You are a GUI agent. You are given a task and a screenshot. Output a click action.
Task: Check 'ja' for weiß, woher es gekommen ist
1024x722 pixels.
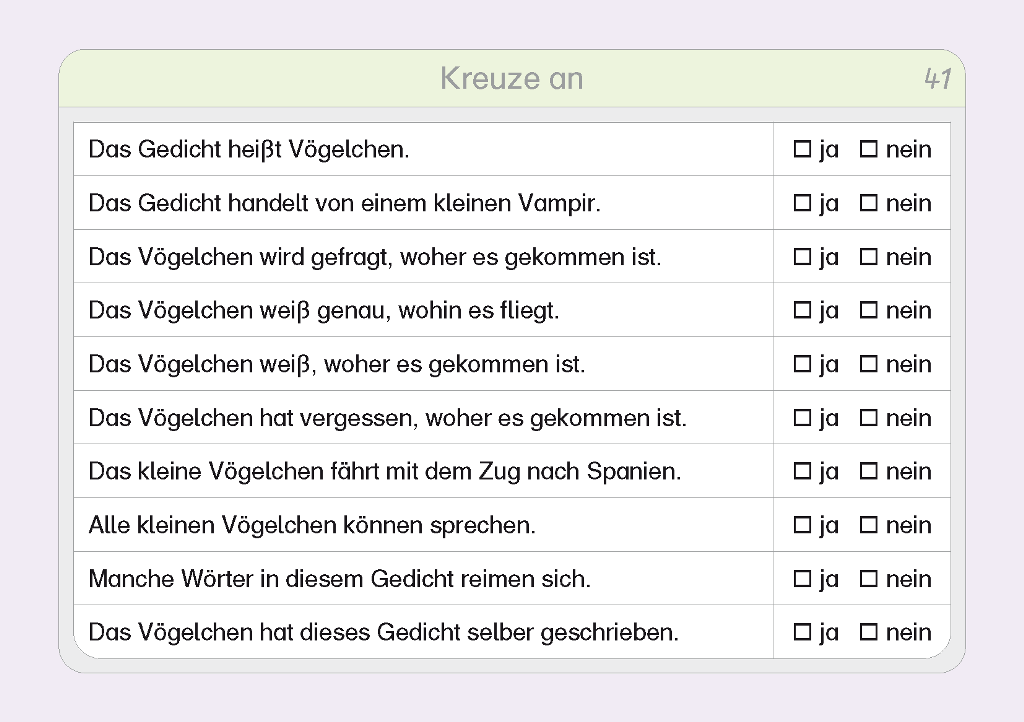click(x=802, y=365)
